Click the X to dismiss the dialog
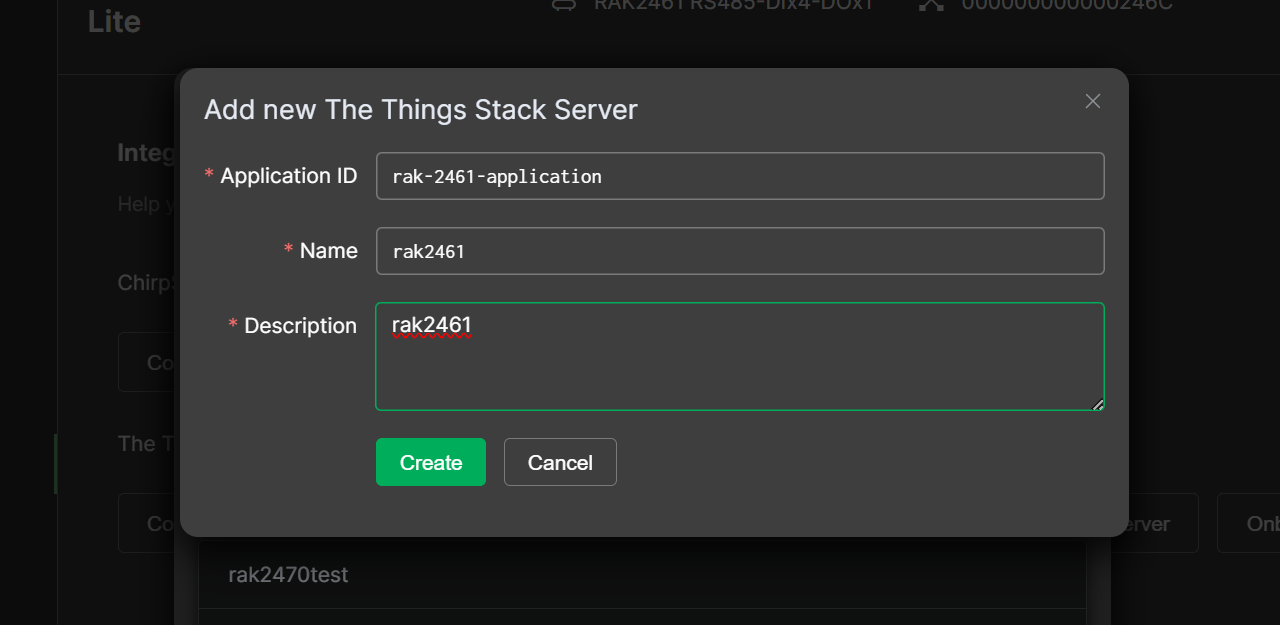The width and height of the screenshot is (1280, 625). click(1092, 101)
